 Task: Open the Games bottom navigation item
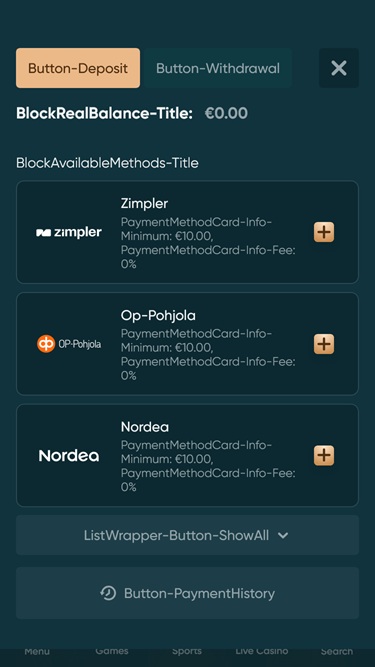[x=112, y=651]
